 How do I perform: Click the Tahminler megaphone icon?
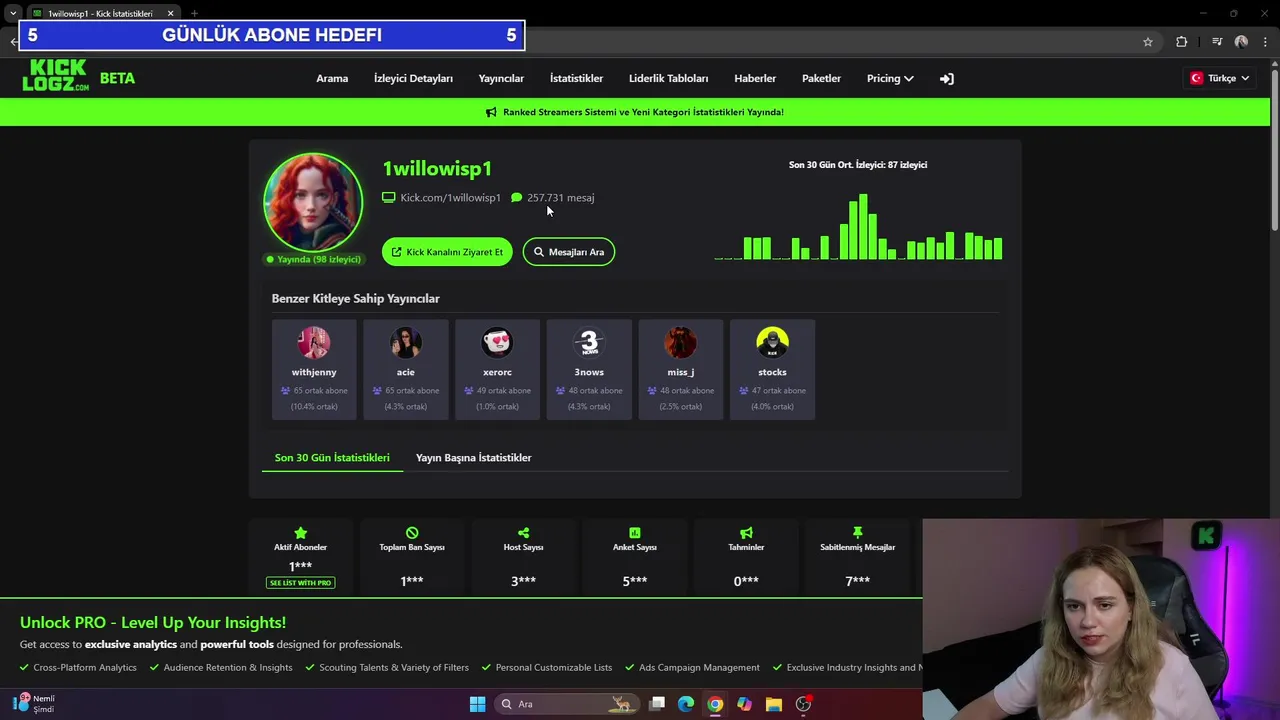pyautogui.click(x=746, y=533)
